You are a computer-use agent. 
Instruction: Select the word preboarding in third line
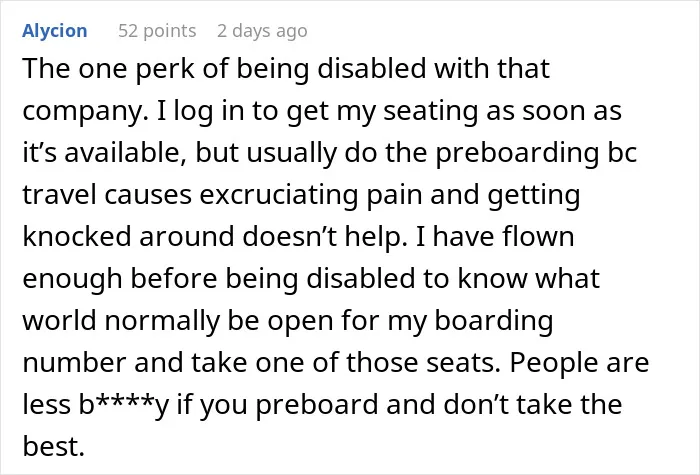coord(517,153)
